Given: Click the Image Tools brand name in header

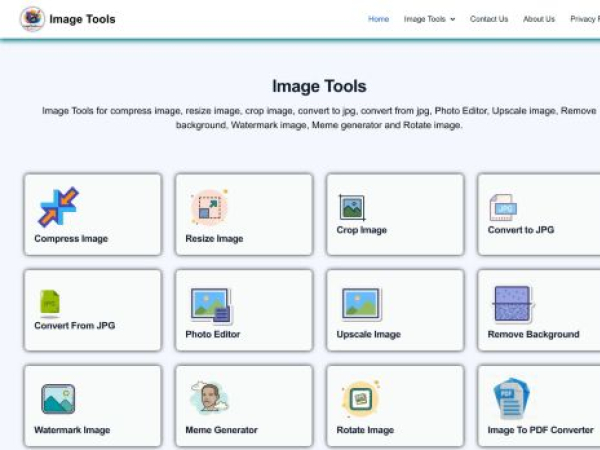Looking at the screenshot, I should [82, 19].
